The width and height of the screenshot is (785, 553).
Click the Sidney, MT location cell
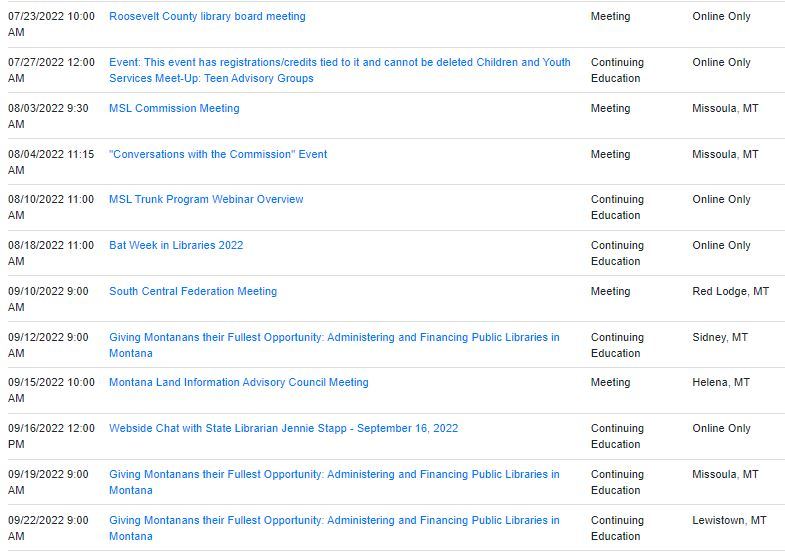pos(719,338)
